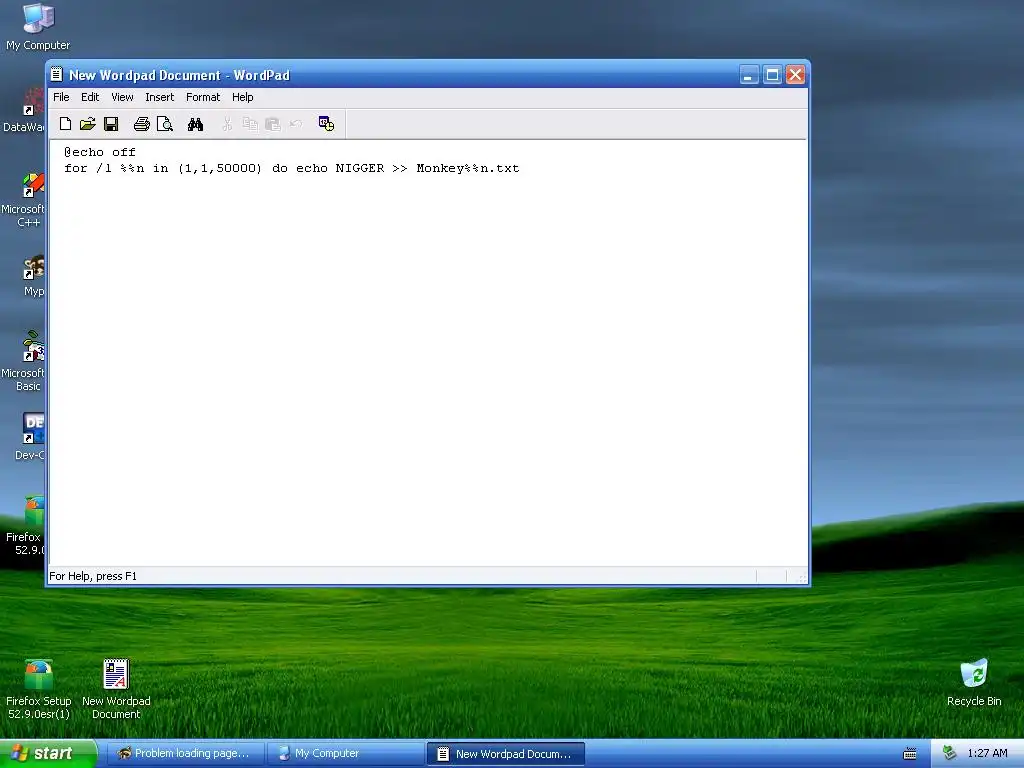Click the Copy icon in the toolbar
This screenshot has width=1024, height=768.
250,124
